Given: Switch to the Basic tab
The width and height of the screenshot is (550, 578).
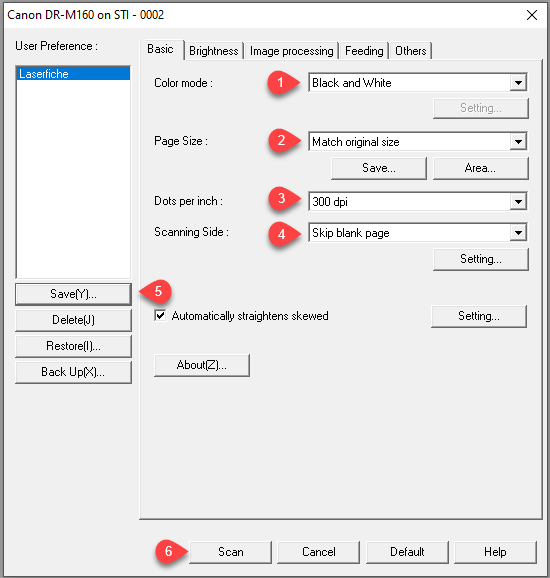Looking at the screenshot, I should [161, 49].
